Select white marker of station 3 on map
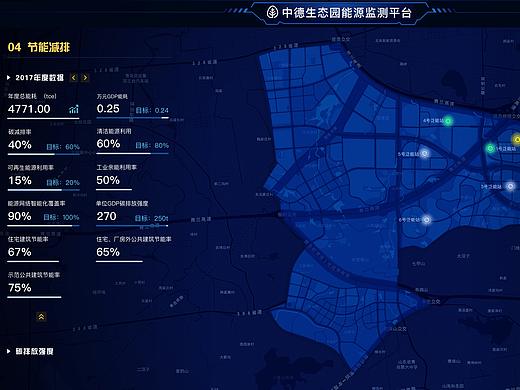Image resolution: width=520 pixels, height=390 pixels. (x=510, y=186)
